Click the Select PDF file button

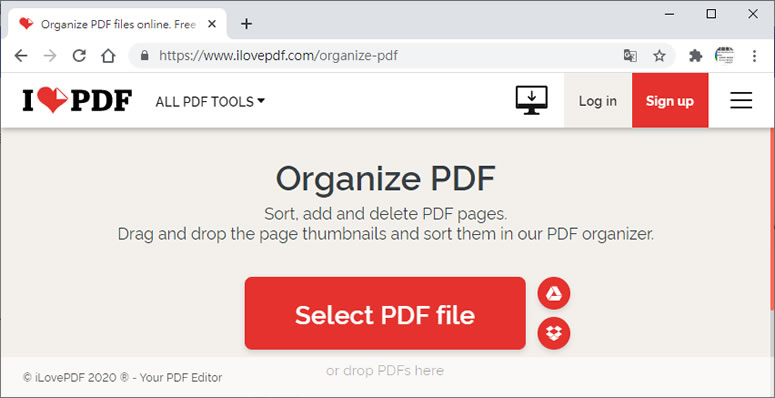[x=385, y=313]
